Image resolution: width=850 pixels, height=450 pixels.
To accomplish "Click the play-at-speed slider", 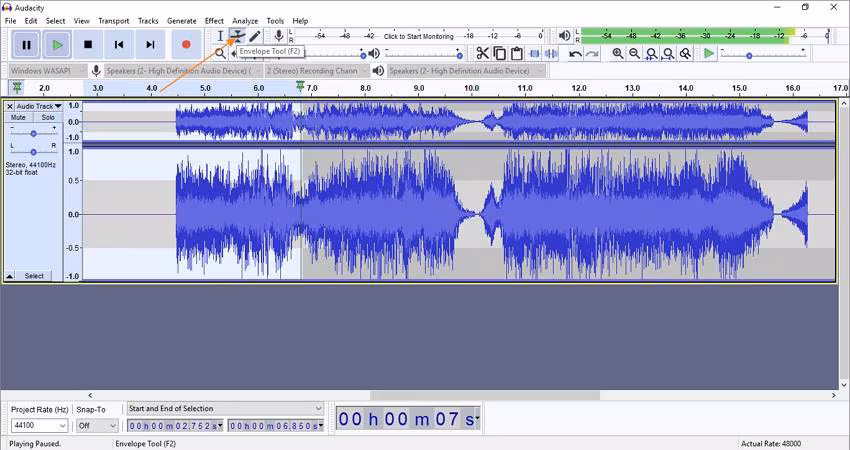I will point(762,55).
